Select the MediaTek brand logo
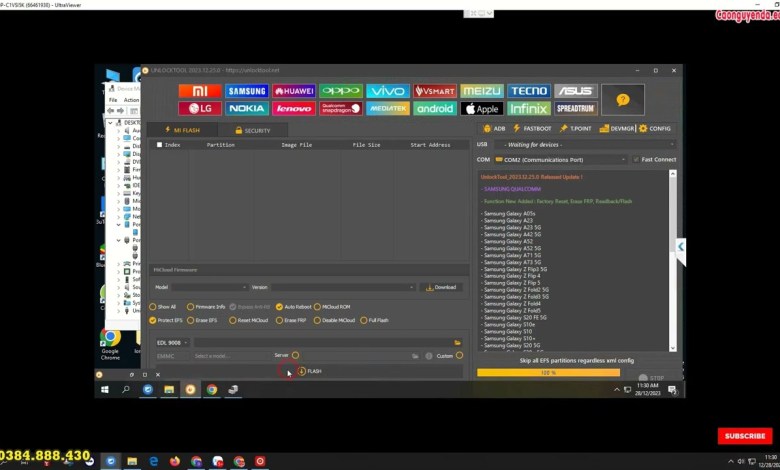780x470 pixels. (388, 108)
